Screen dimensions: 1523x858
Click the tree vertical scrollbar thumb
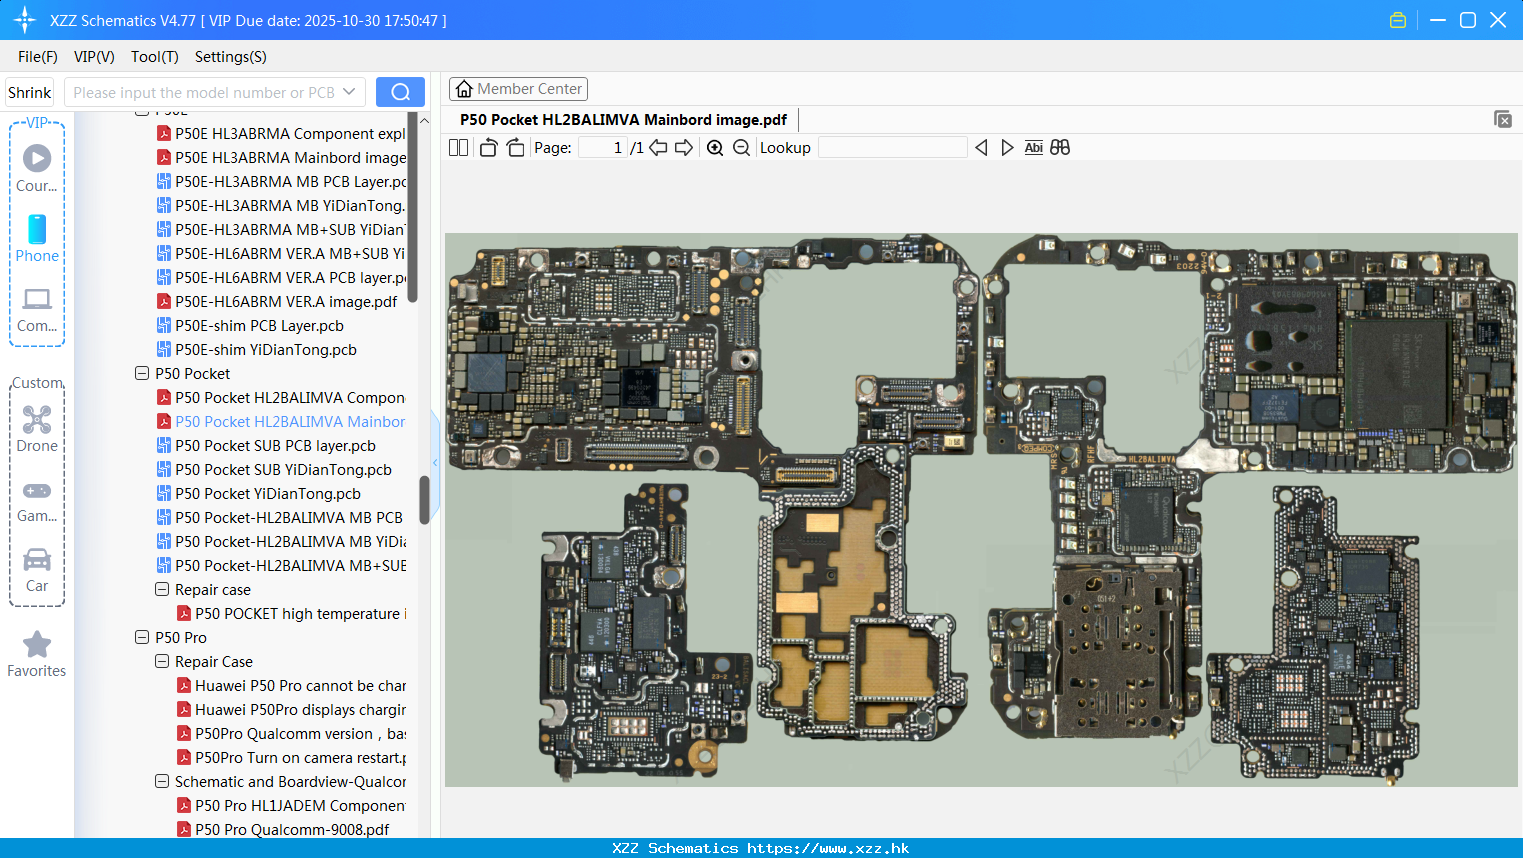tap(424, 499)
